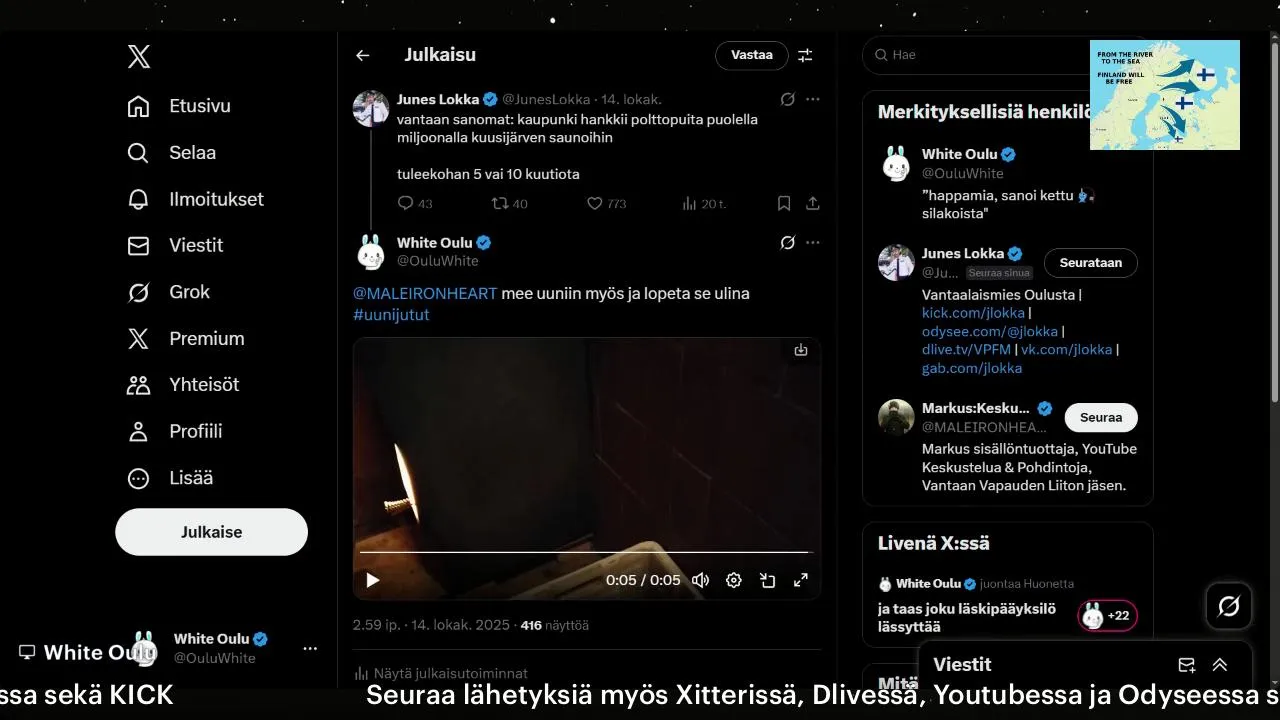Open Grok from sidebar menu
Screen dimensions: 1280x720
[x=170, y=292]
